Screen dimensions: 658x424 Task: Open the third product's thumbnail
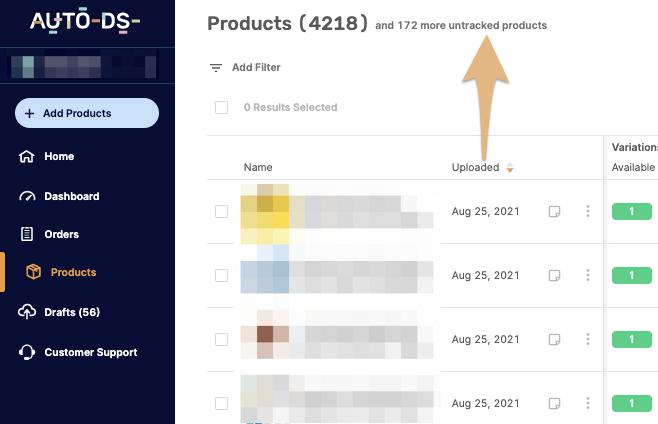265,339
